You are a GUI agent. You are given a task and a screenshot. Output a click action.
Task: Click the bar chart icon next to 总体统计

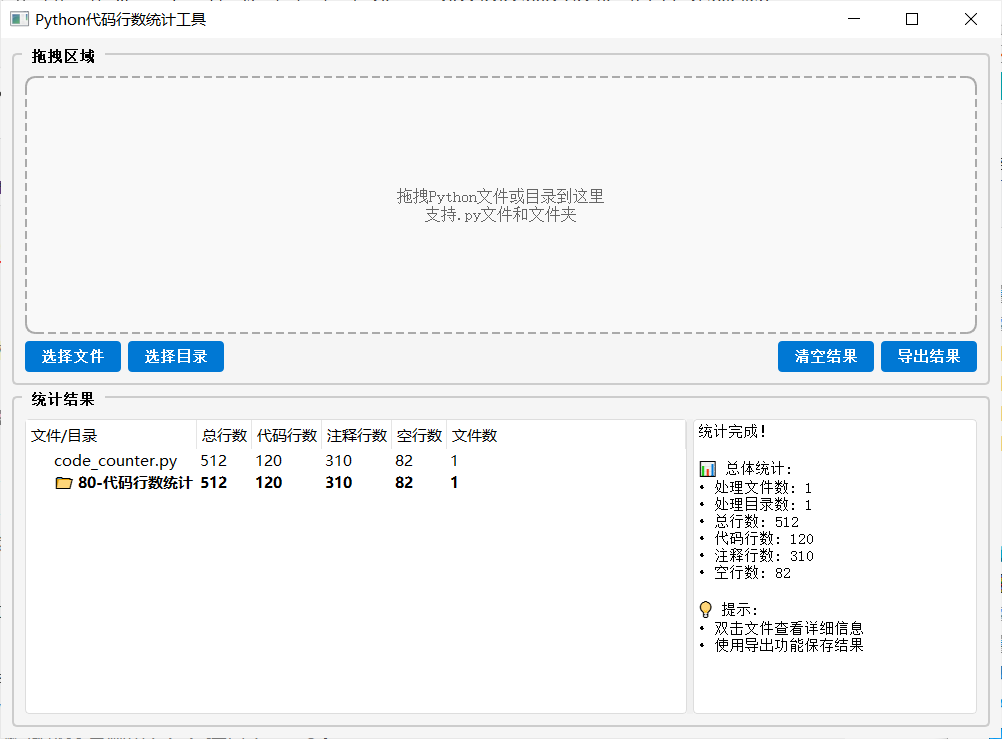point(706,471)
